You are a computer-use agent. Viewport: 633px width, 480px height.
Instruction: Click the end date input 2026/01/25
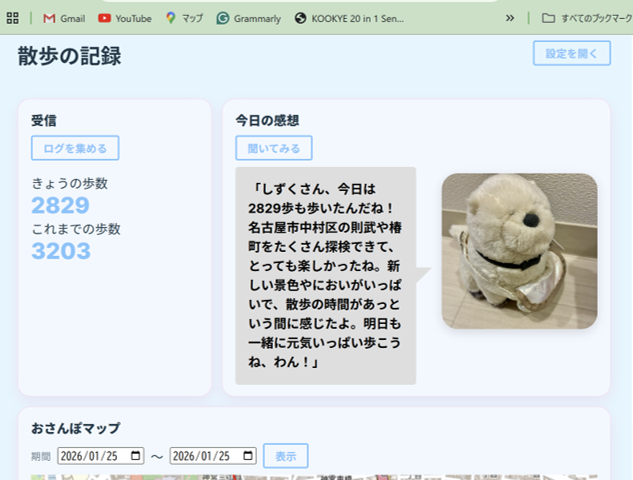click(213, 456)
